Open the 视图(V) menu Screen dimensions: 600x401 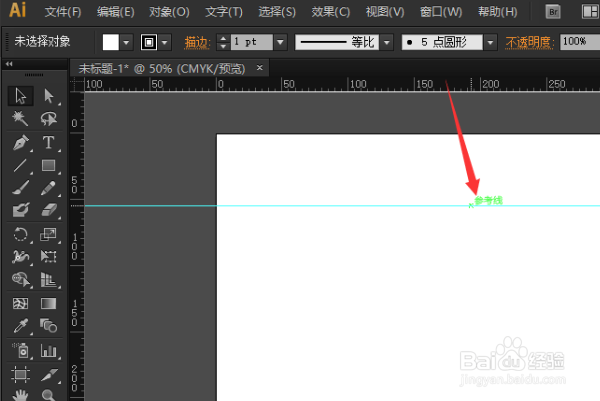[x=385, y=12]
